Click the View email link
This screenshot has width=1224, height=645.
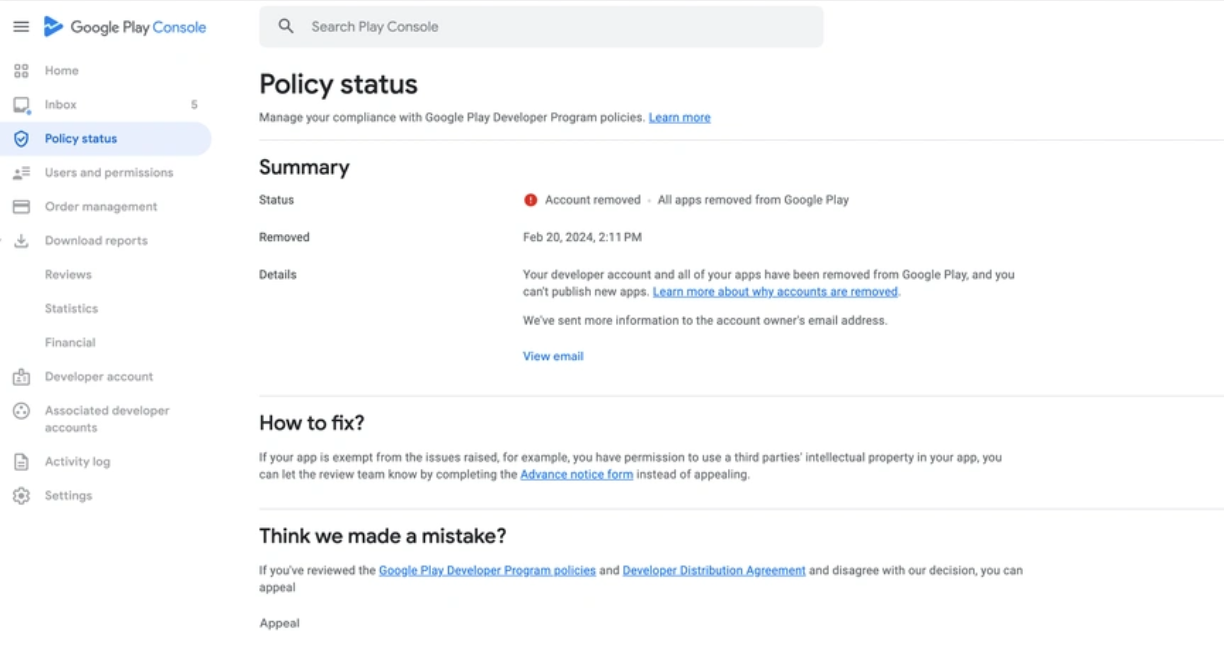point(553,357)
